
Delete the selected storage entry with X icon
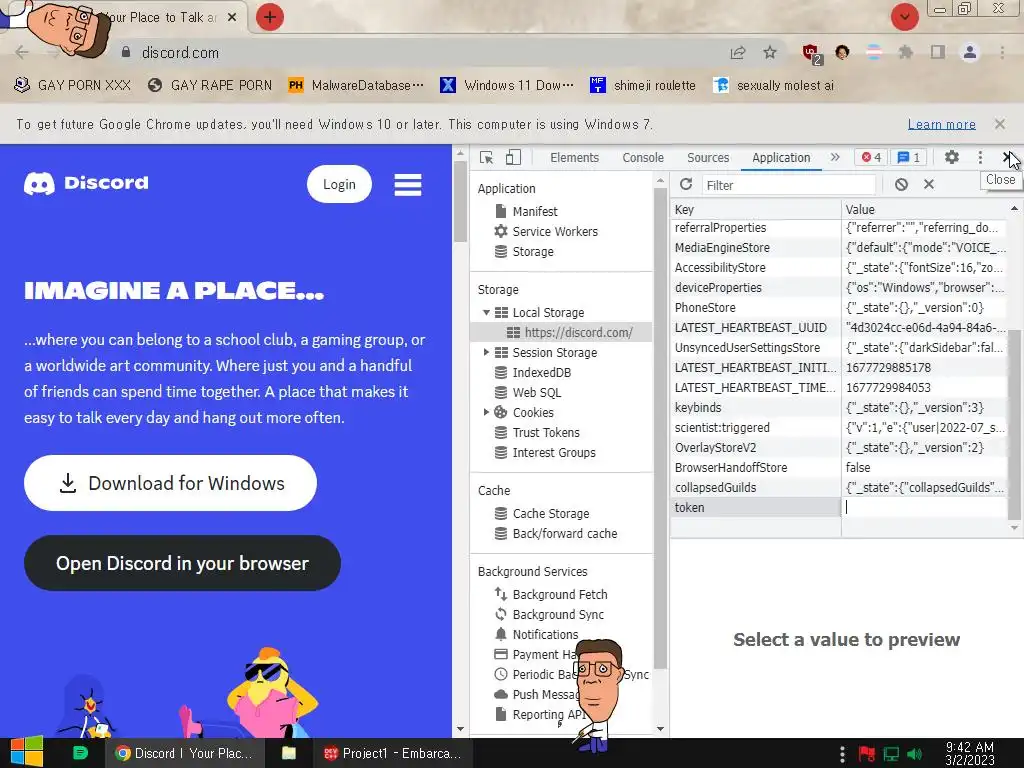coord(929,185)
